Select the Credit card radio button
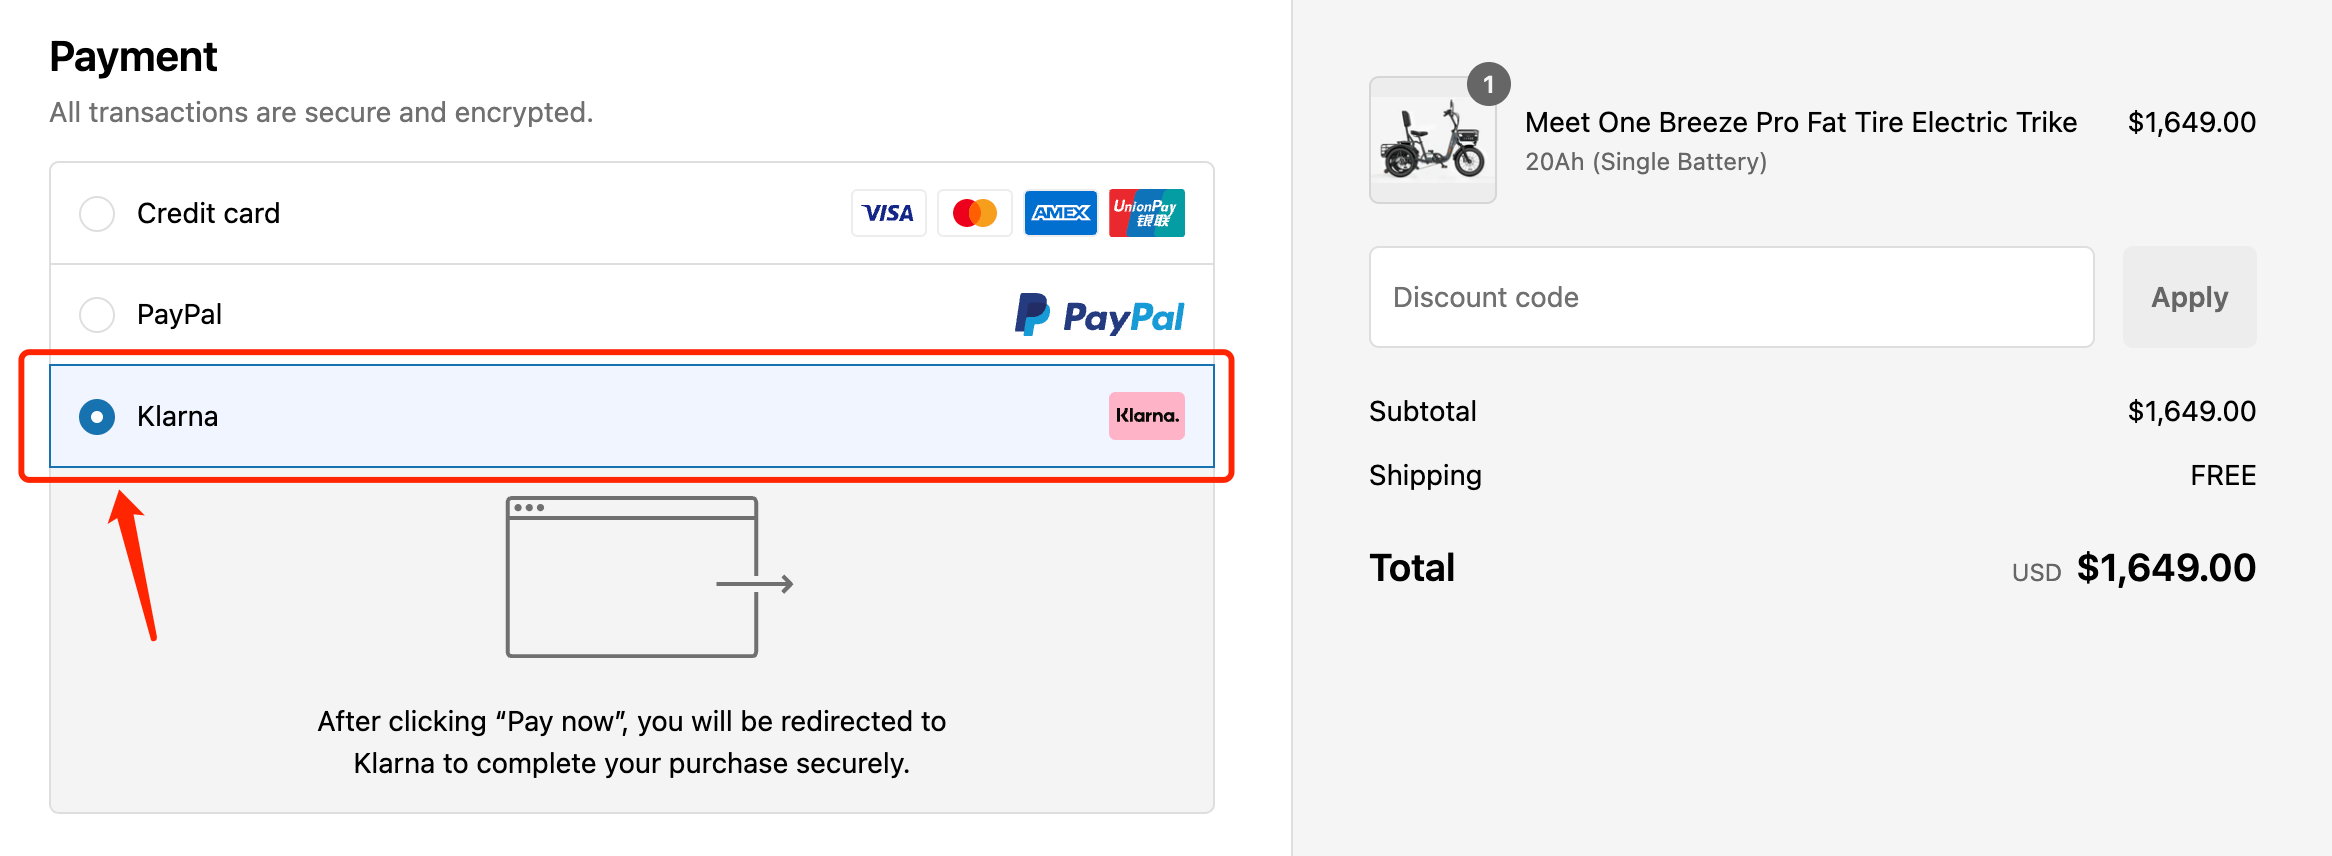This screenshot has height=856, width=2332. pos(97,213)
